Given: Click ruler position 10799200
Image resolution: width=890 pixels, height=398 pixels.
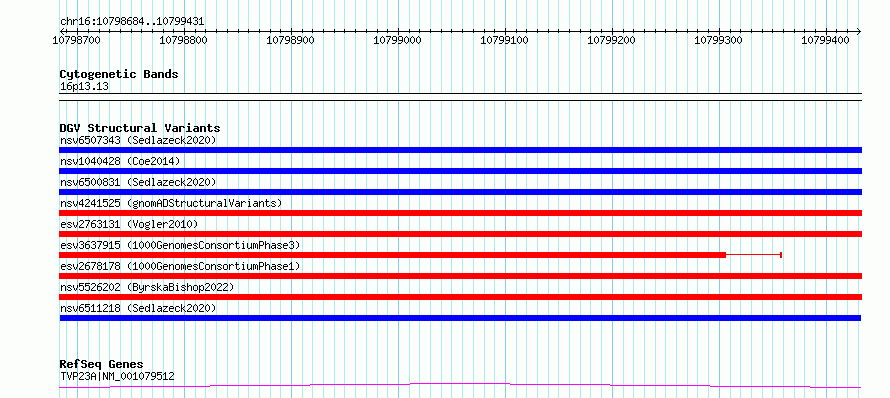Looking at the screenshot, I should 612,40.
